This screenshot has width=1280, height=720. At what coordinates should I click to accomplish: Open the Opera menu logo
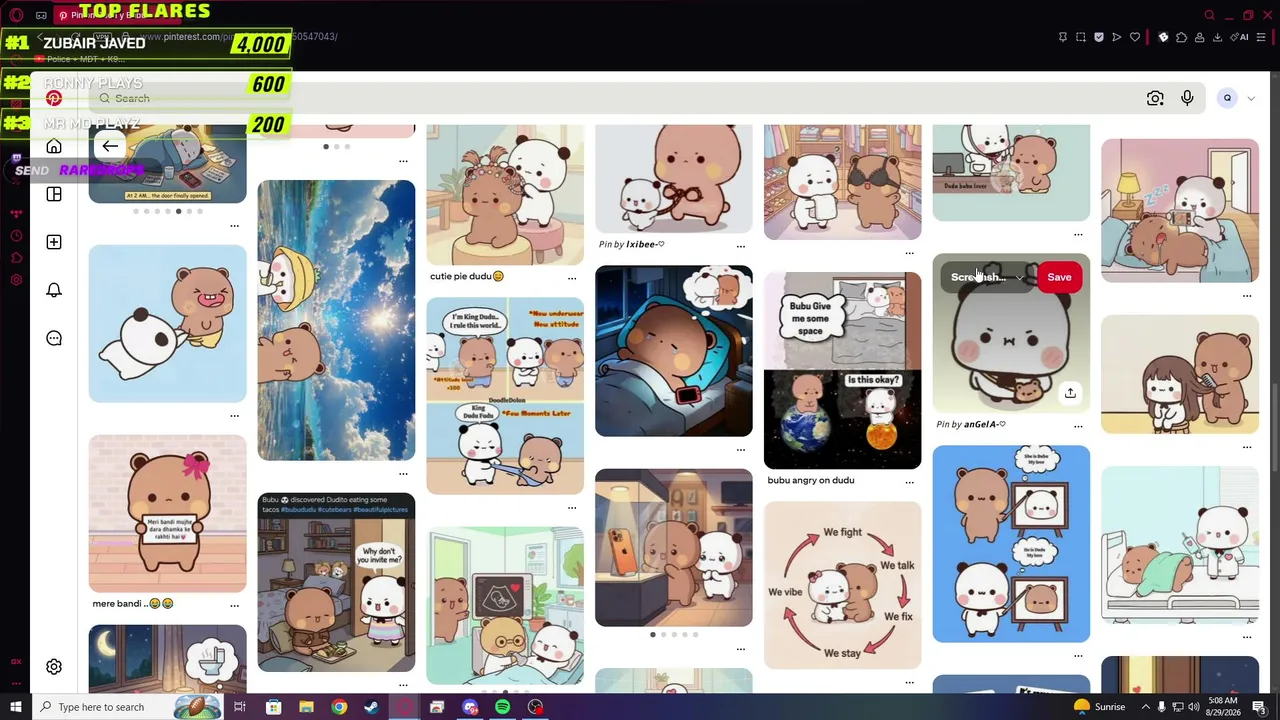pyautogui.click(x=16, y=15)
